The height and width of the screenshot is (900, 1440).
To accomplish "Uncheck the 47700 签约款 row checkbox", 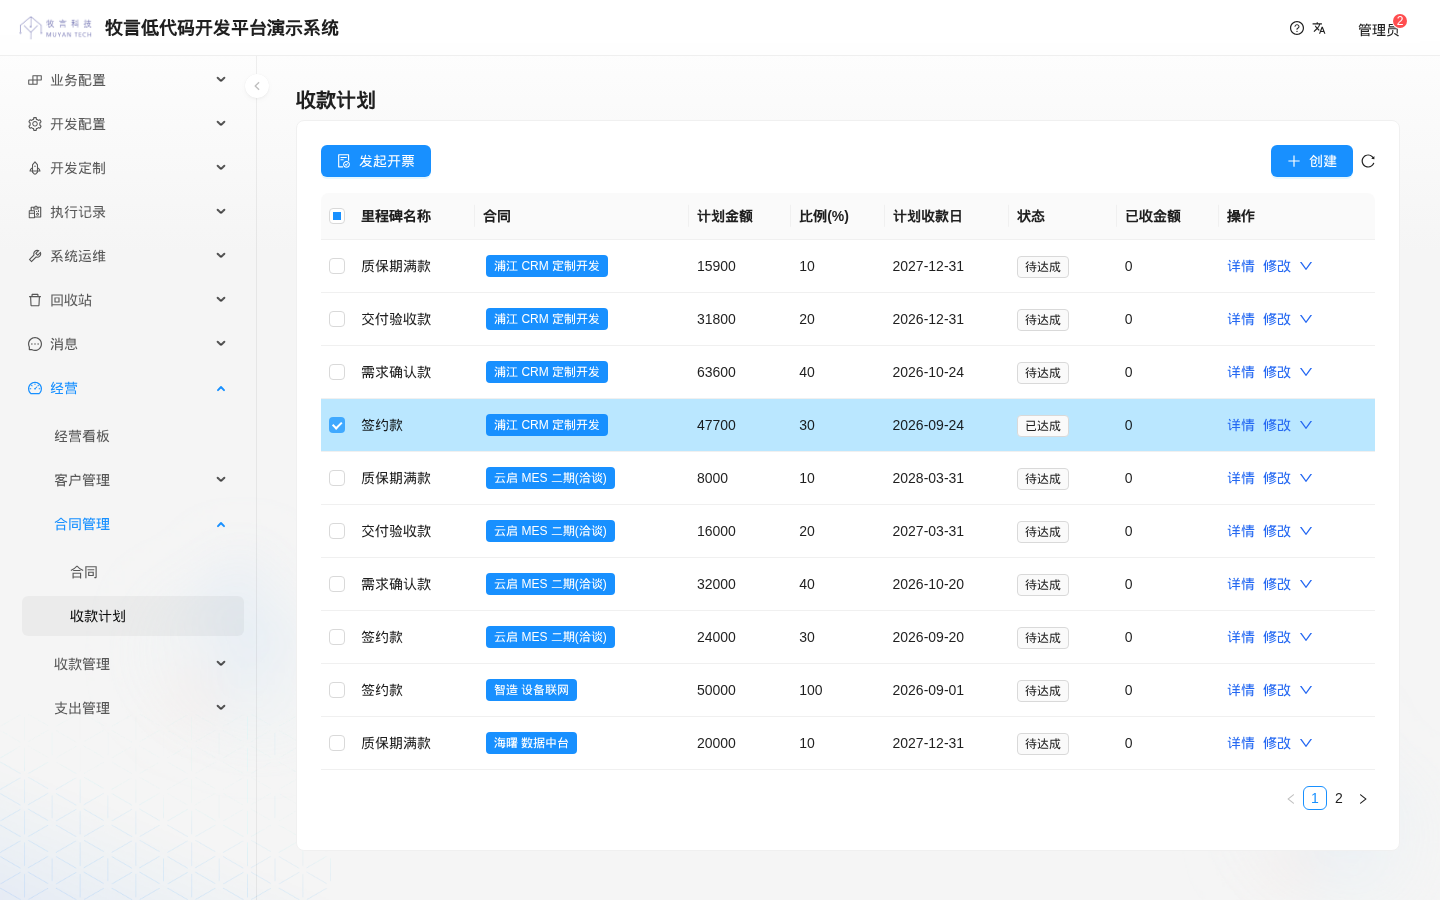I will [x=337, y=425].
